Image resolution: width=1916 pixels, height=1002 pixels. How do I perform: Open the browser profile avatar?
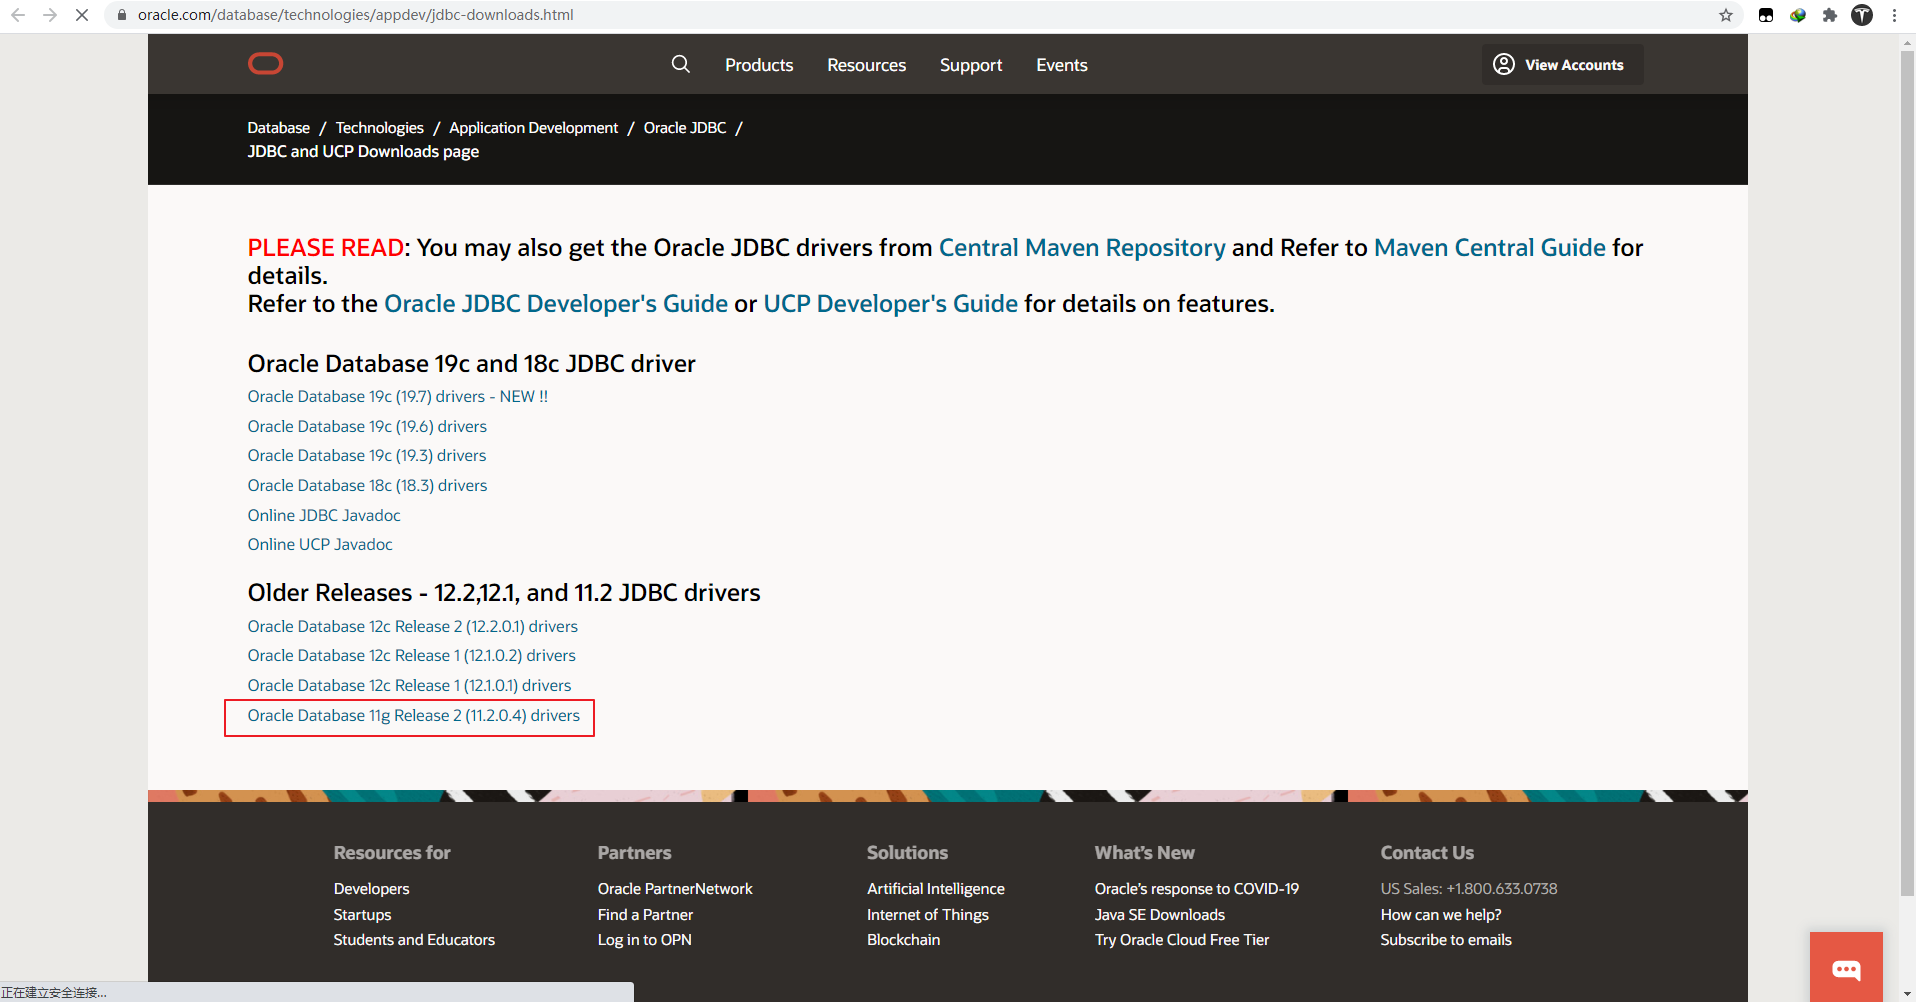tap(1862, 15)
